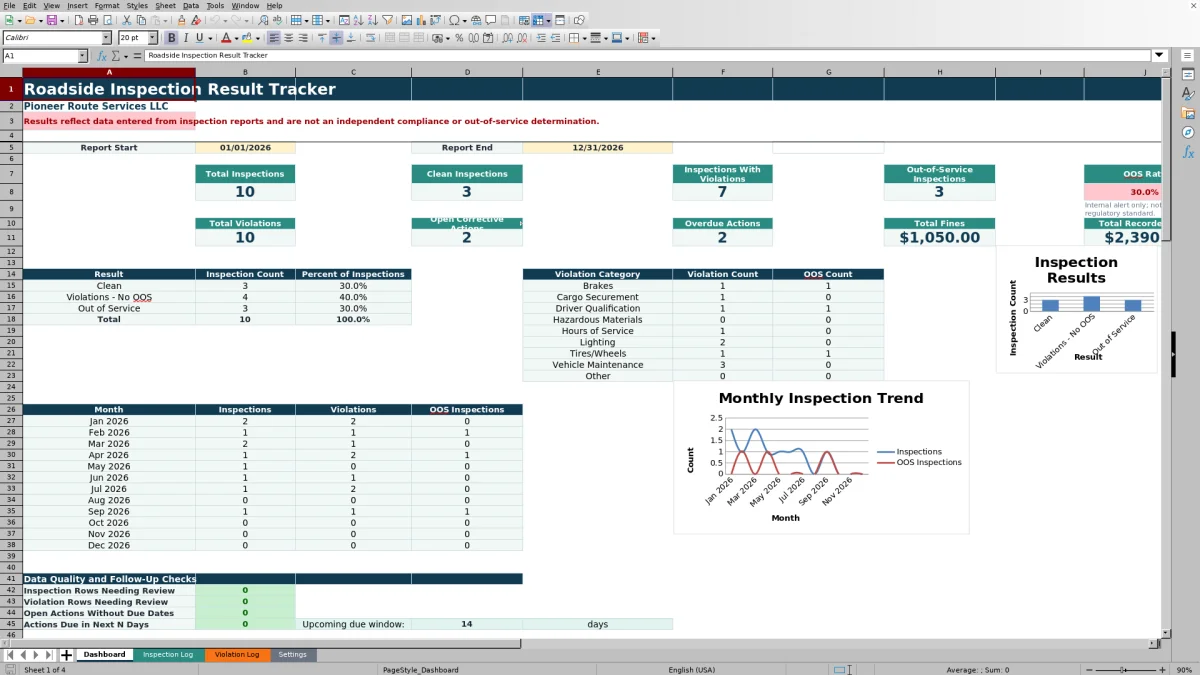Save the document using the Save icon
Image resolution: width=1200 pixels, height=675 pixels.
click(50, 20)
